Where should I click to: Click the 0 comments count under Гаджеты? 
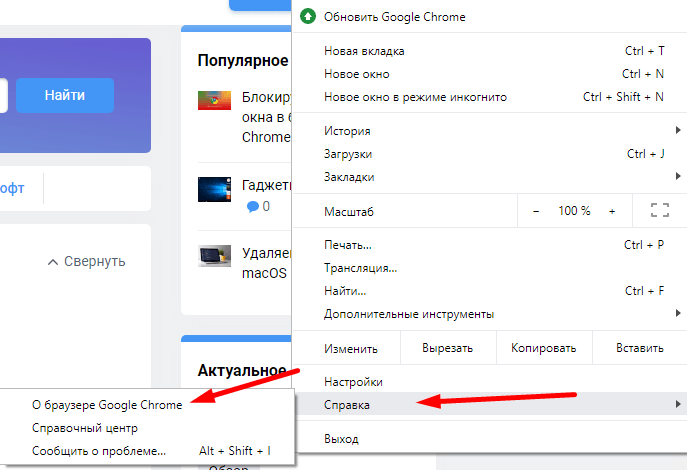point(266,206)
